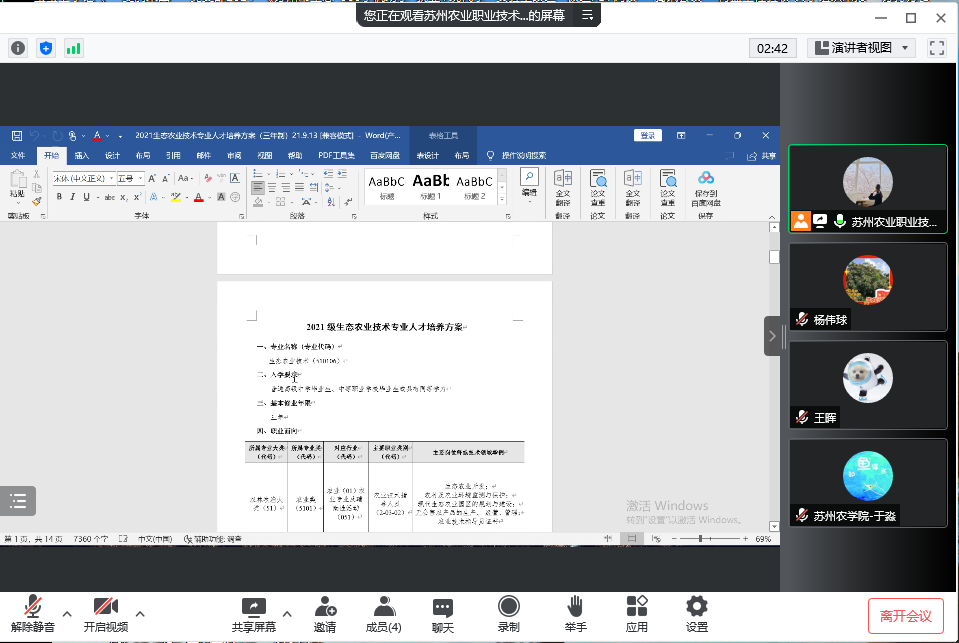Open the meeting info icon
The width and height of the screenshot is (959, 643).
[18, 48]
